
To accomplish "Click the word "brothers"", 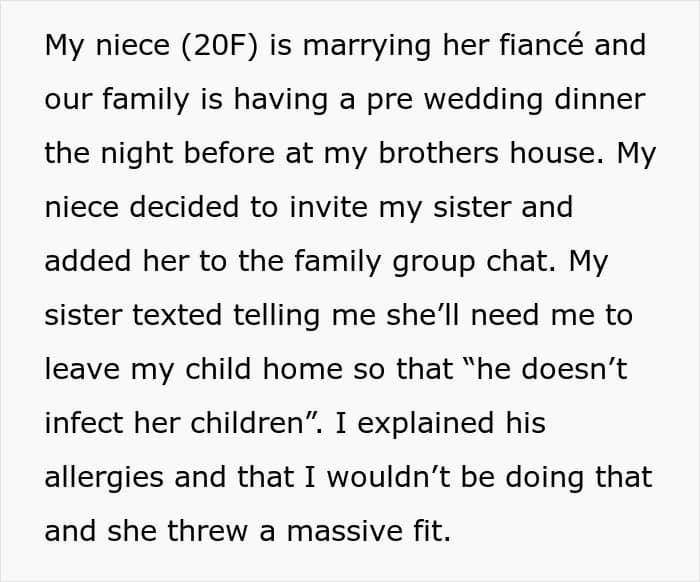I will 438,153.
